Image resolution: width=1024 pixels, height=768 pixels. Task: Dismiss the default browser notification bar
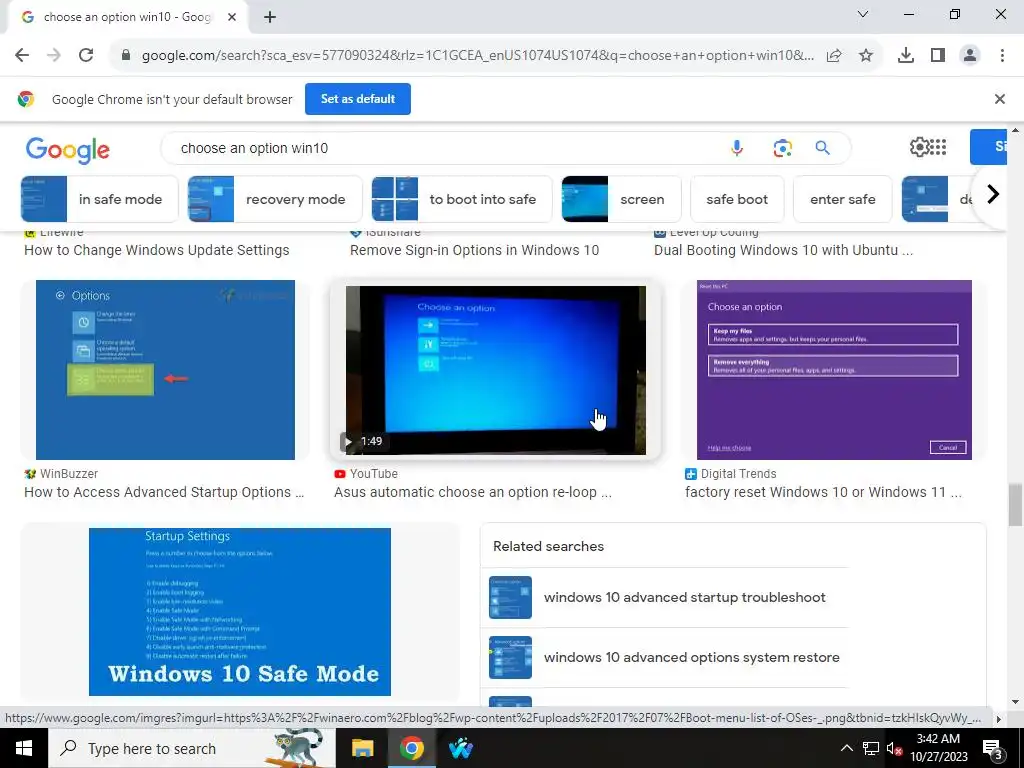pos(1000,99)
